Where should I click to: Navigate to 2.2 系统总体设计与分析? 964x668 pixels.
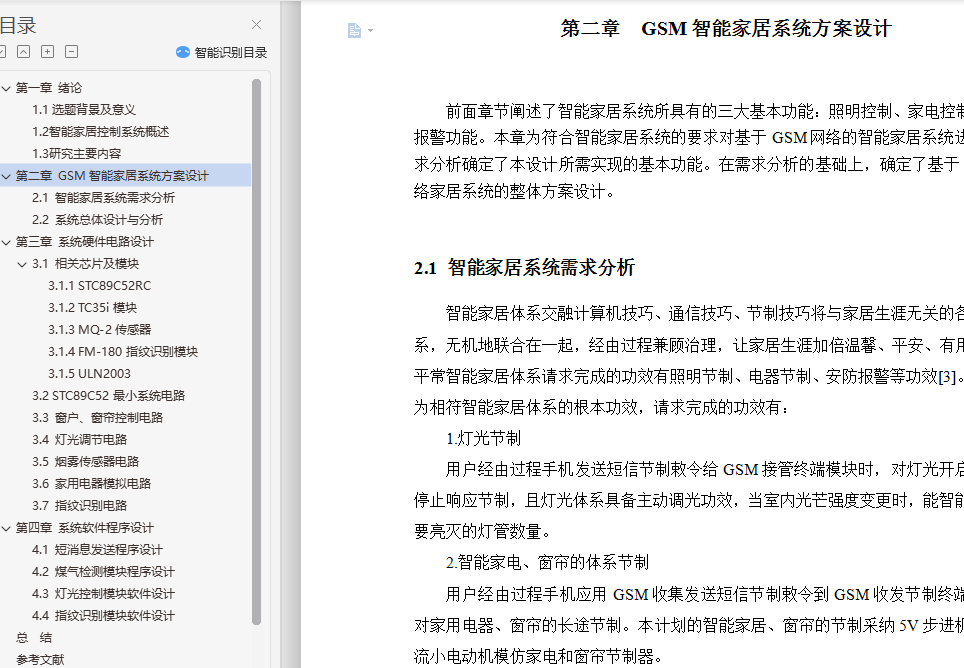(97, 220)
